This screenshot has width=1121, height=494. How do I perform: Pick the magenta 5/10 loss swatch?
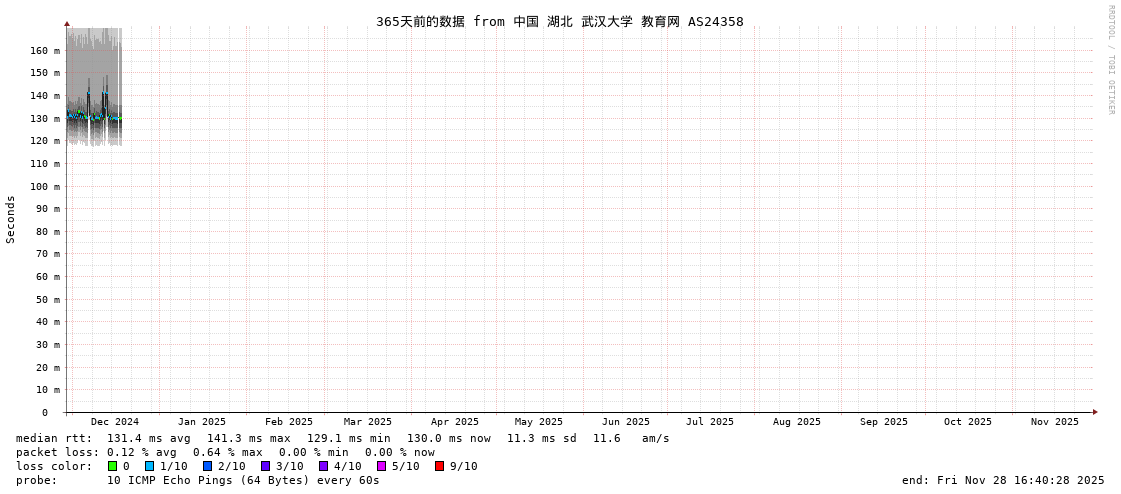tap(382, 466)
